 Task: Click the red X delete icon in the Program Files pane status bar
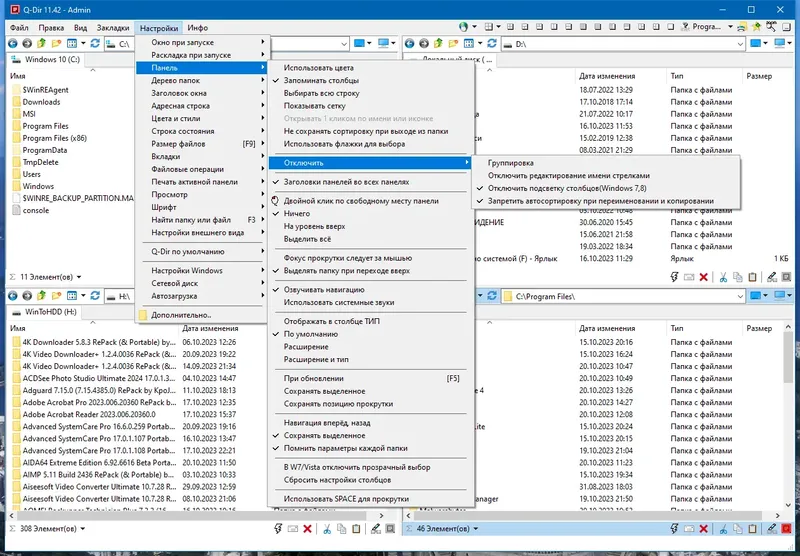[x=704, y=529]
